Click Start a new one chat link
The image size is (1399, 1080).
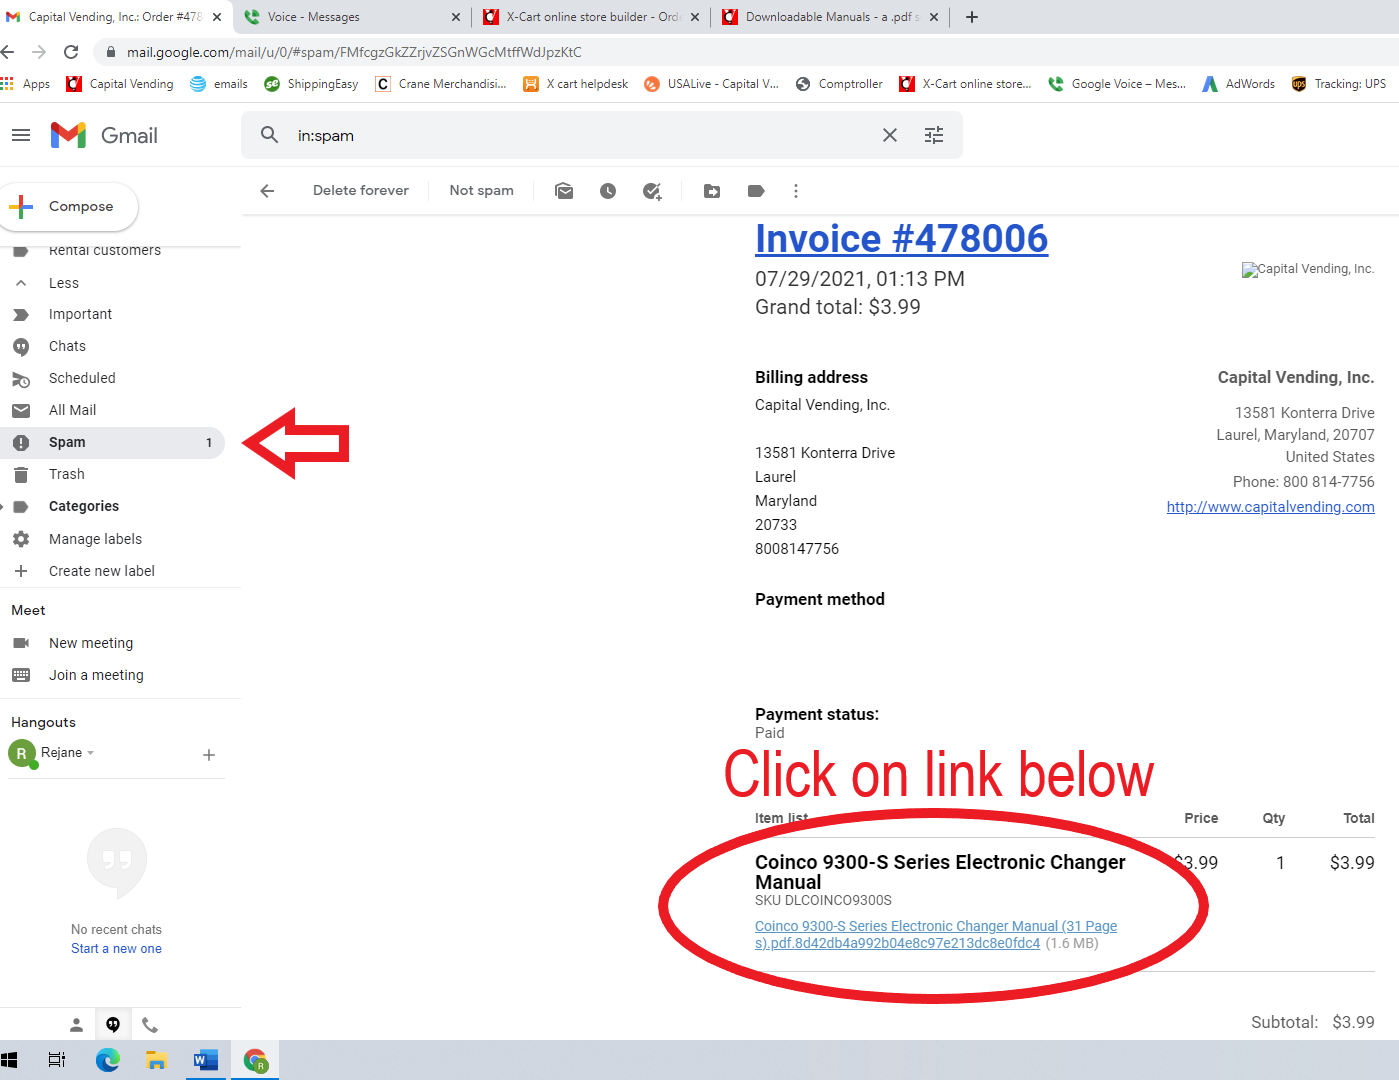pyautogui.click(x=116, y=949)
